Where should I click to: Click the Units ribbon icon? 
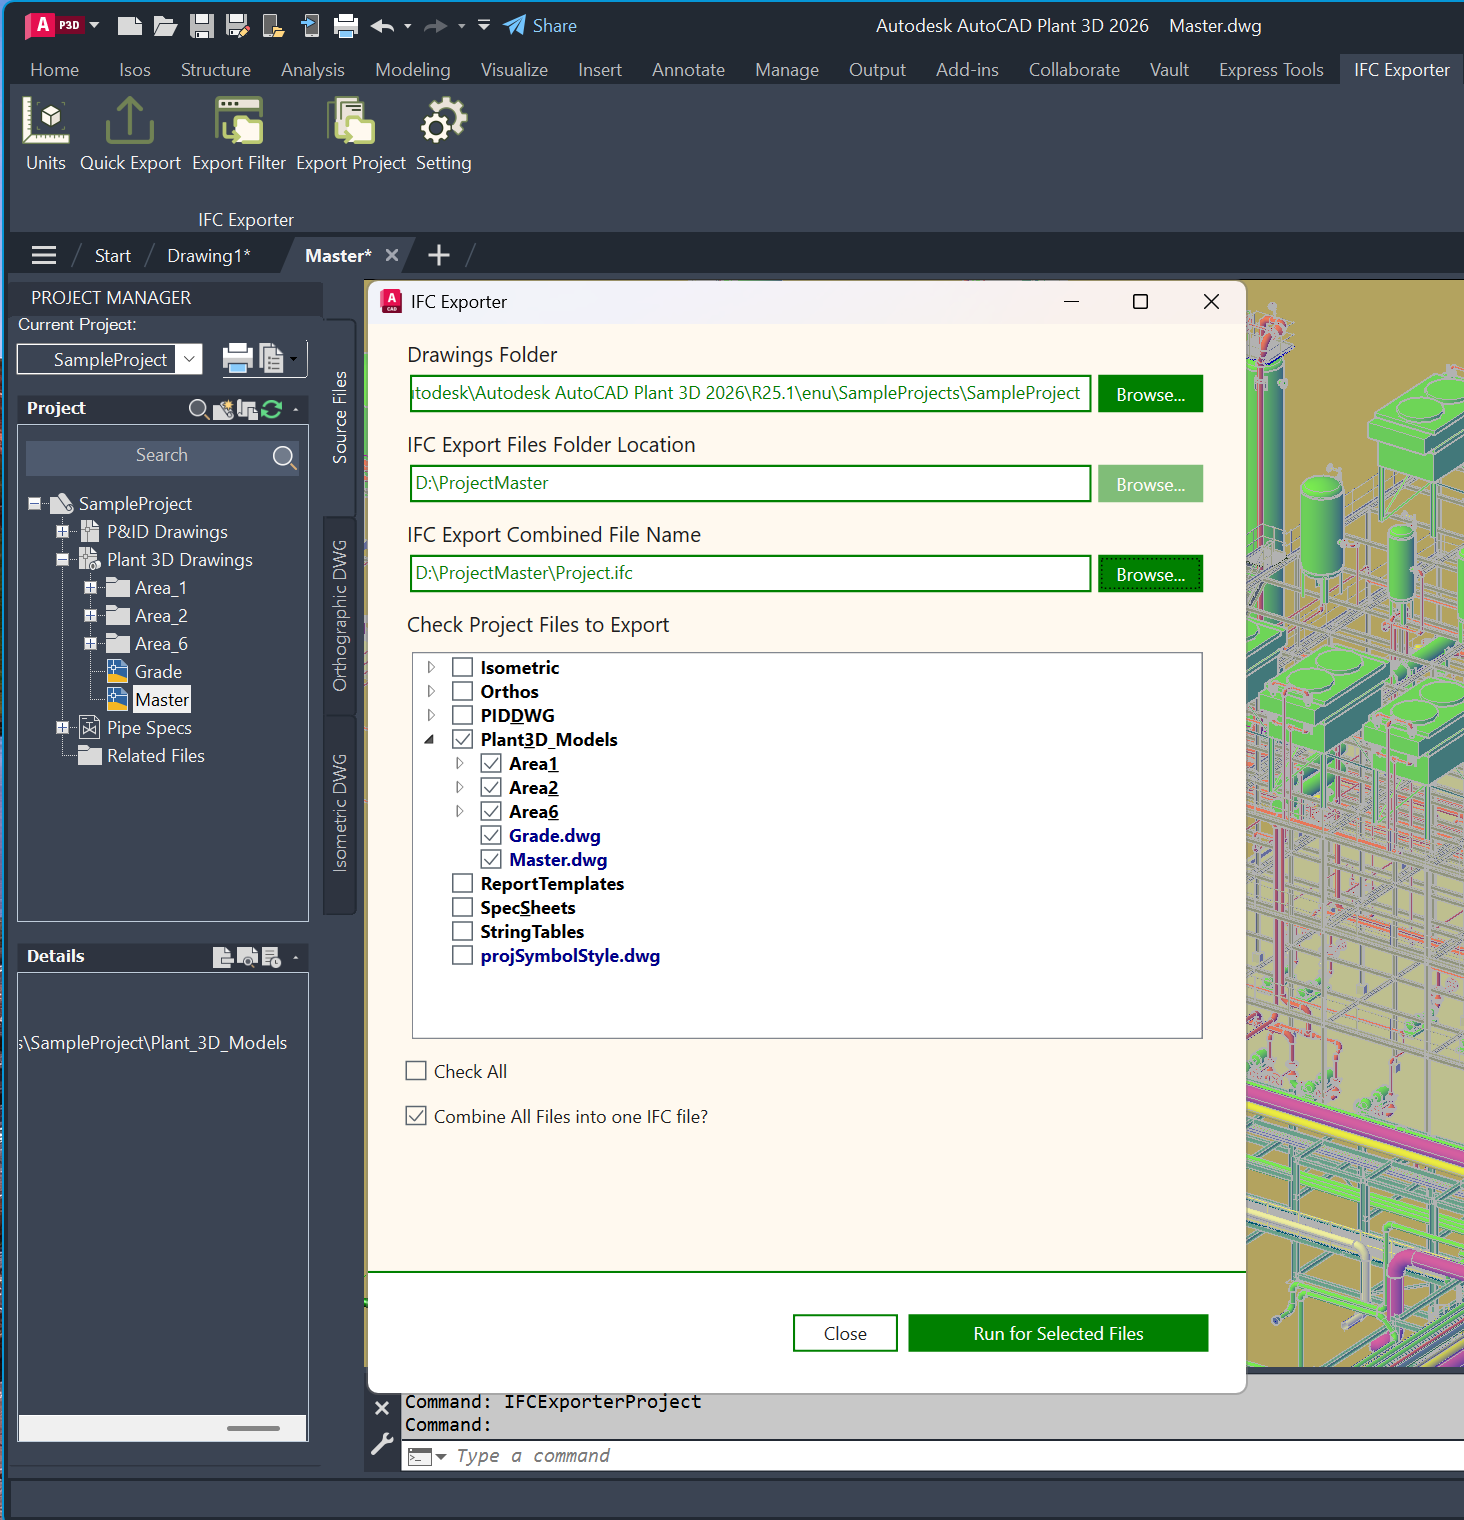point(46,122)
